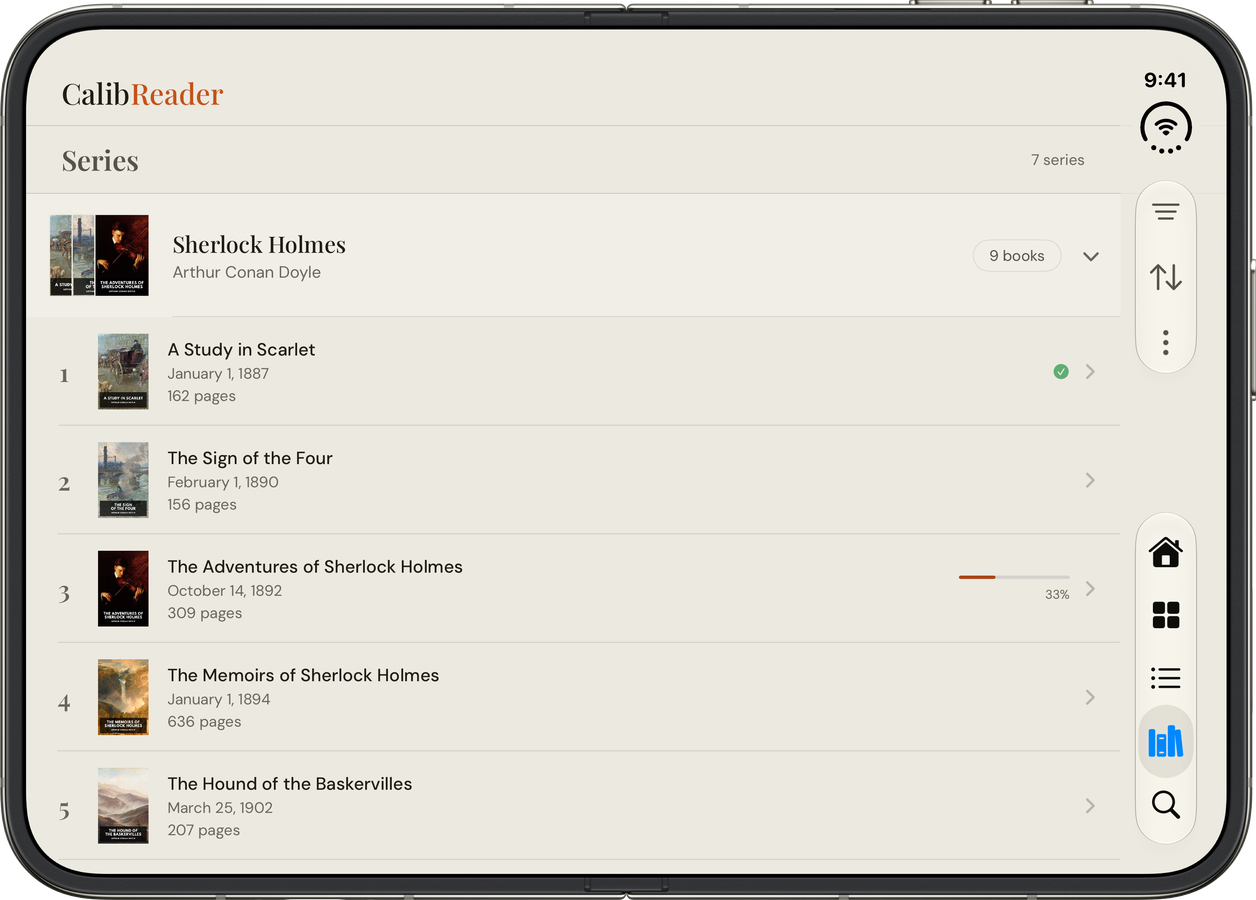The image size is (1256, 900).
Task: Go to the Home tab
Action: click(x=1165, y=552)
